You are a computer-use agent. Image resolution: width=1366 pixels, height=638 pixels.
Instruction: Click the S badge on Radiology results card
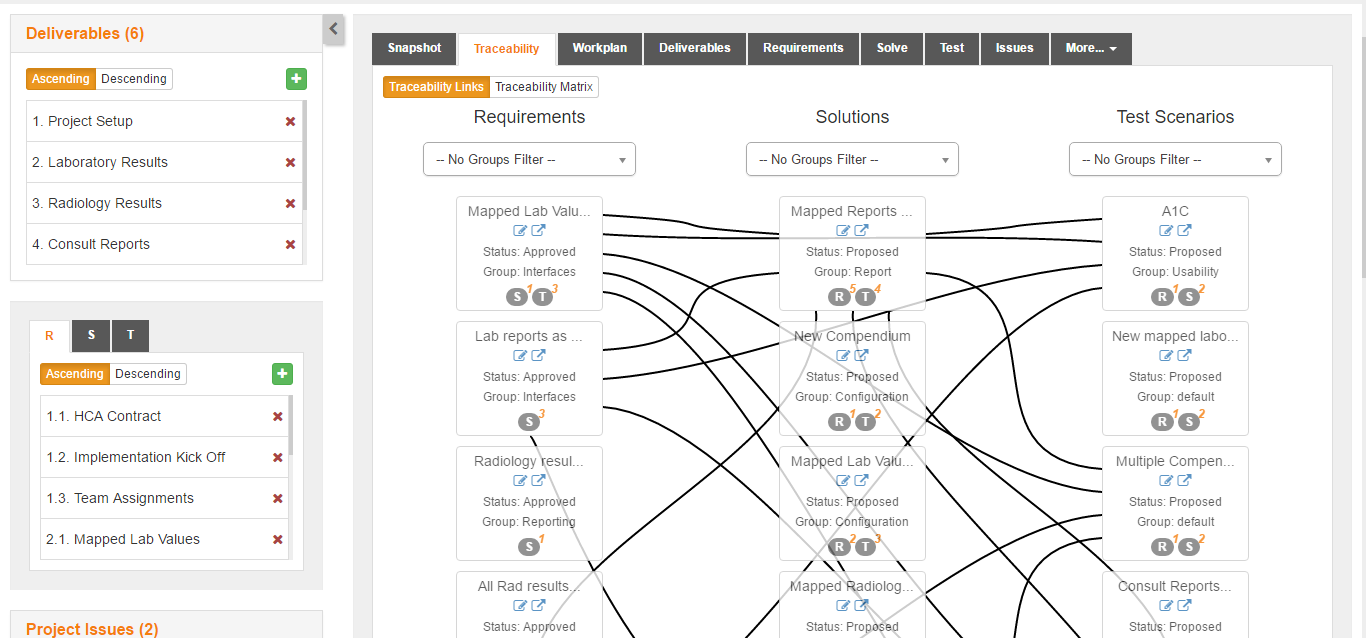coord(529,546)
